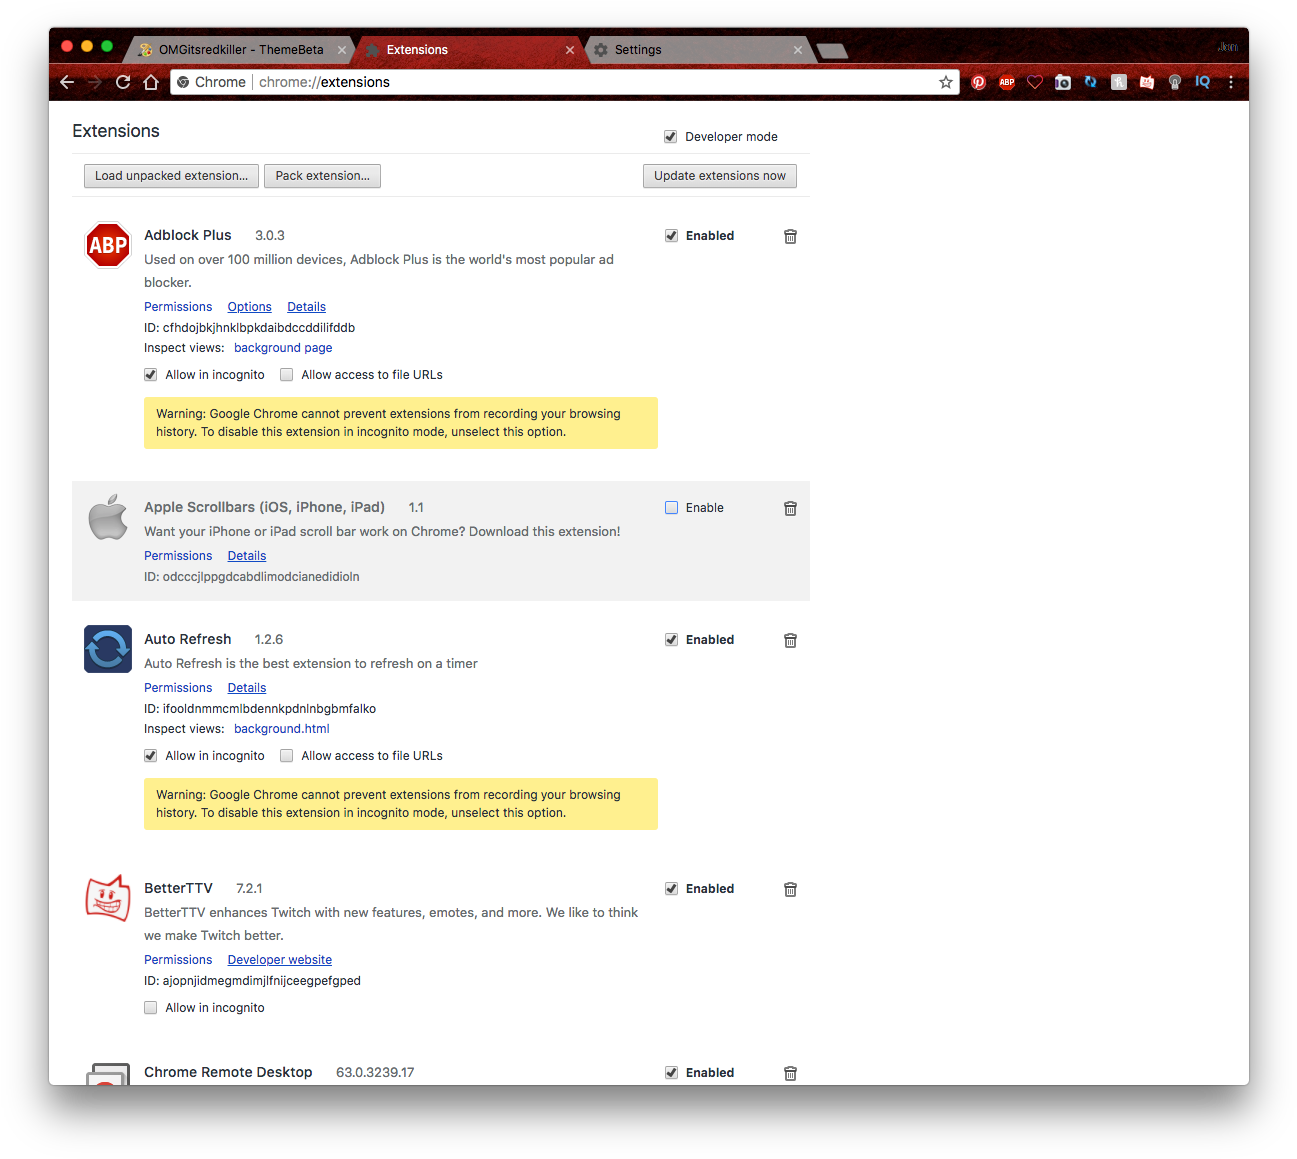
Task: Click the Auto Refresh toolbar icon
Action: 1091,82
